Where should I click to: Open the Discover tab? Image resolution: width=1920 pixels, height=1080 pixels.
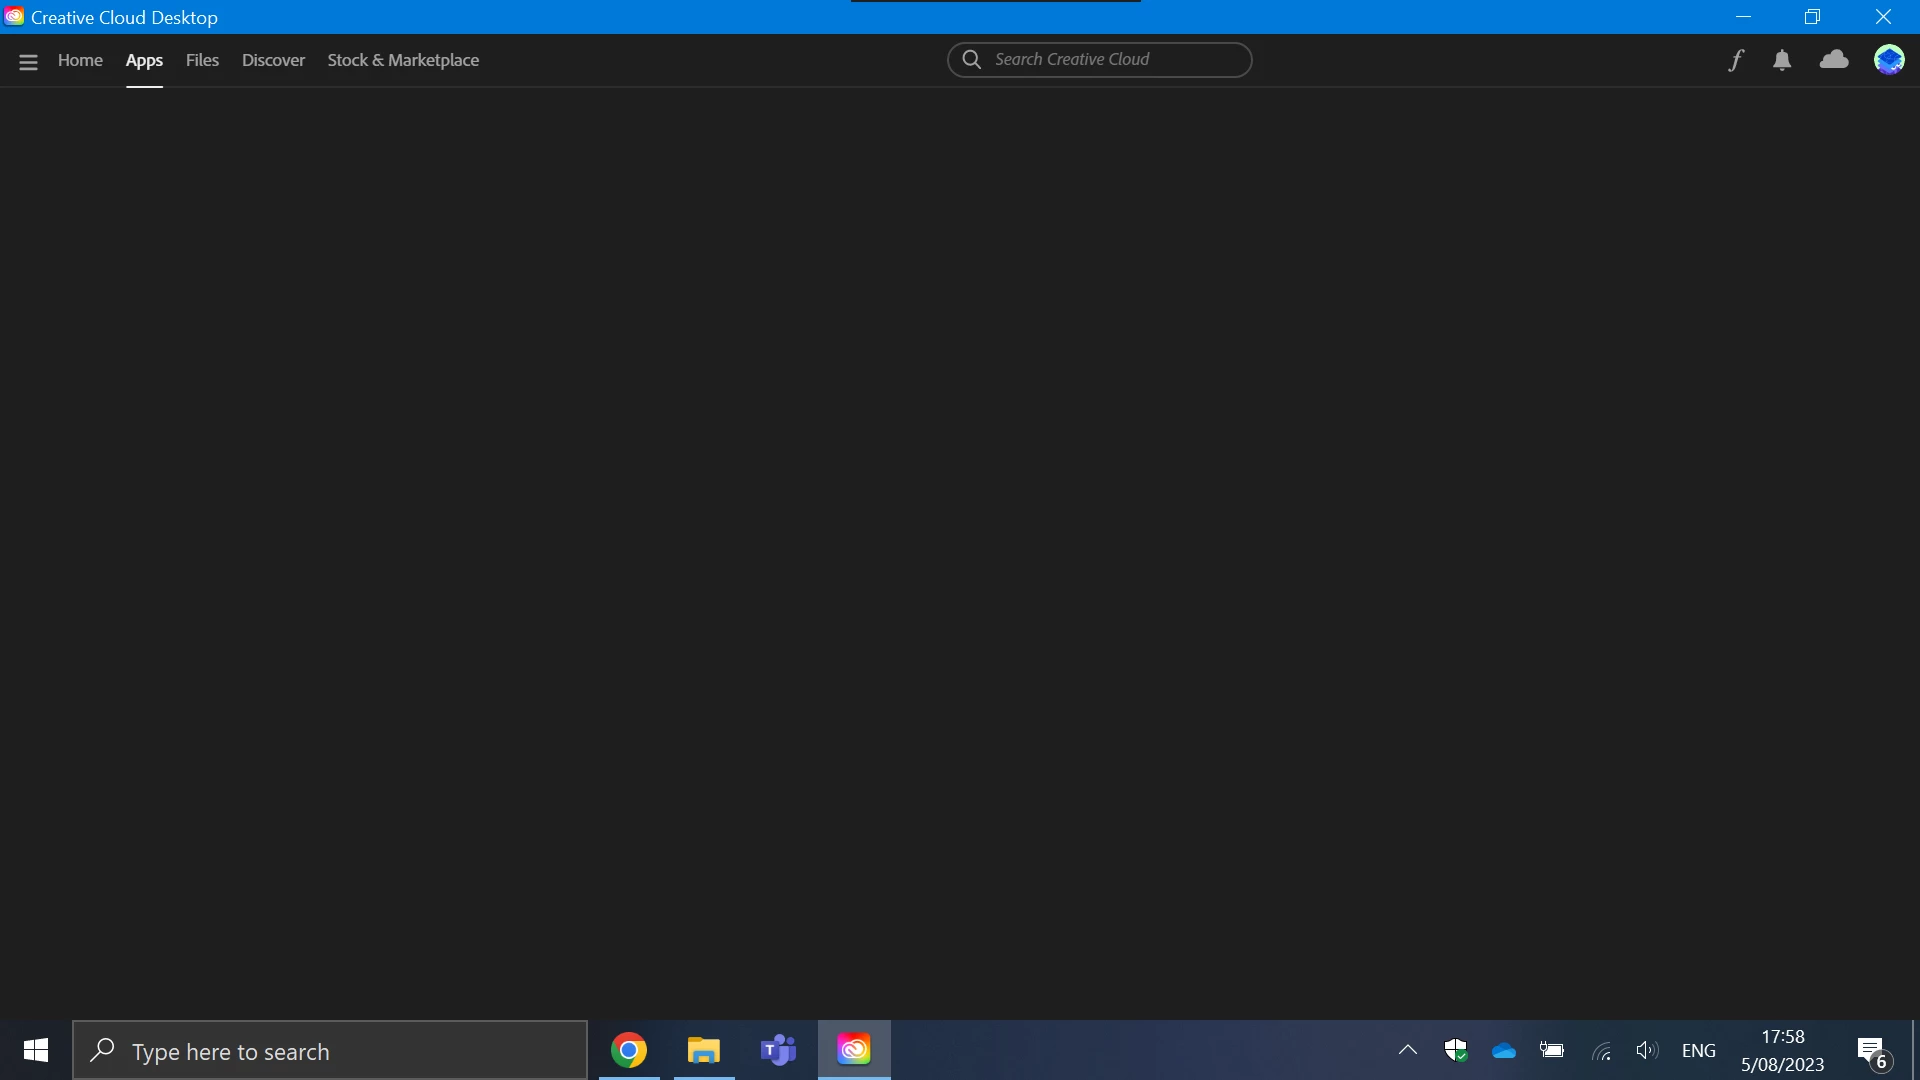(x=273, y=60)
